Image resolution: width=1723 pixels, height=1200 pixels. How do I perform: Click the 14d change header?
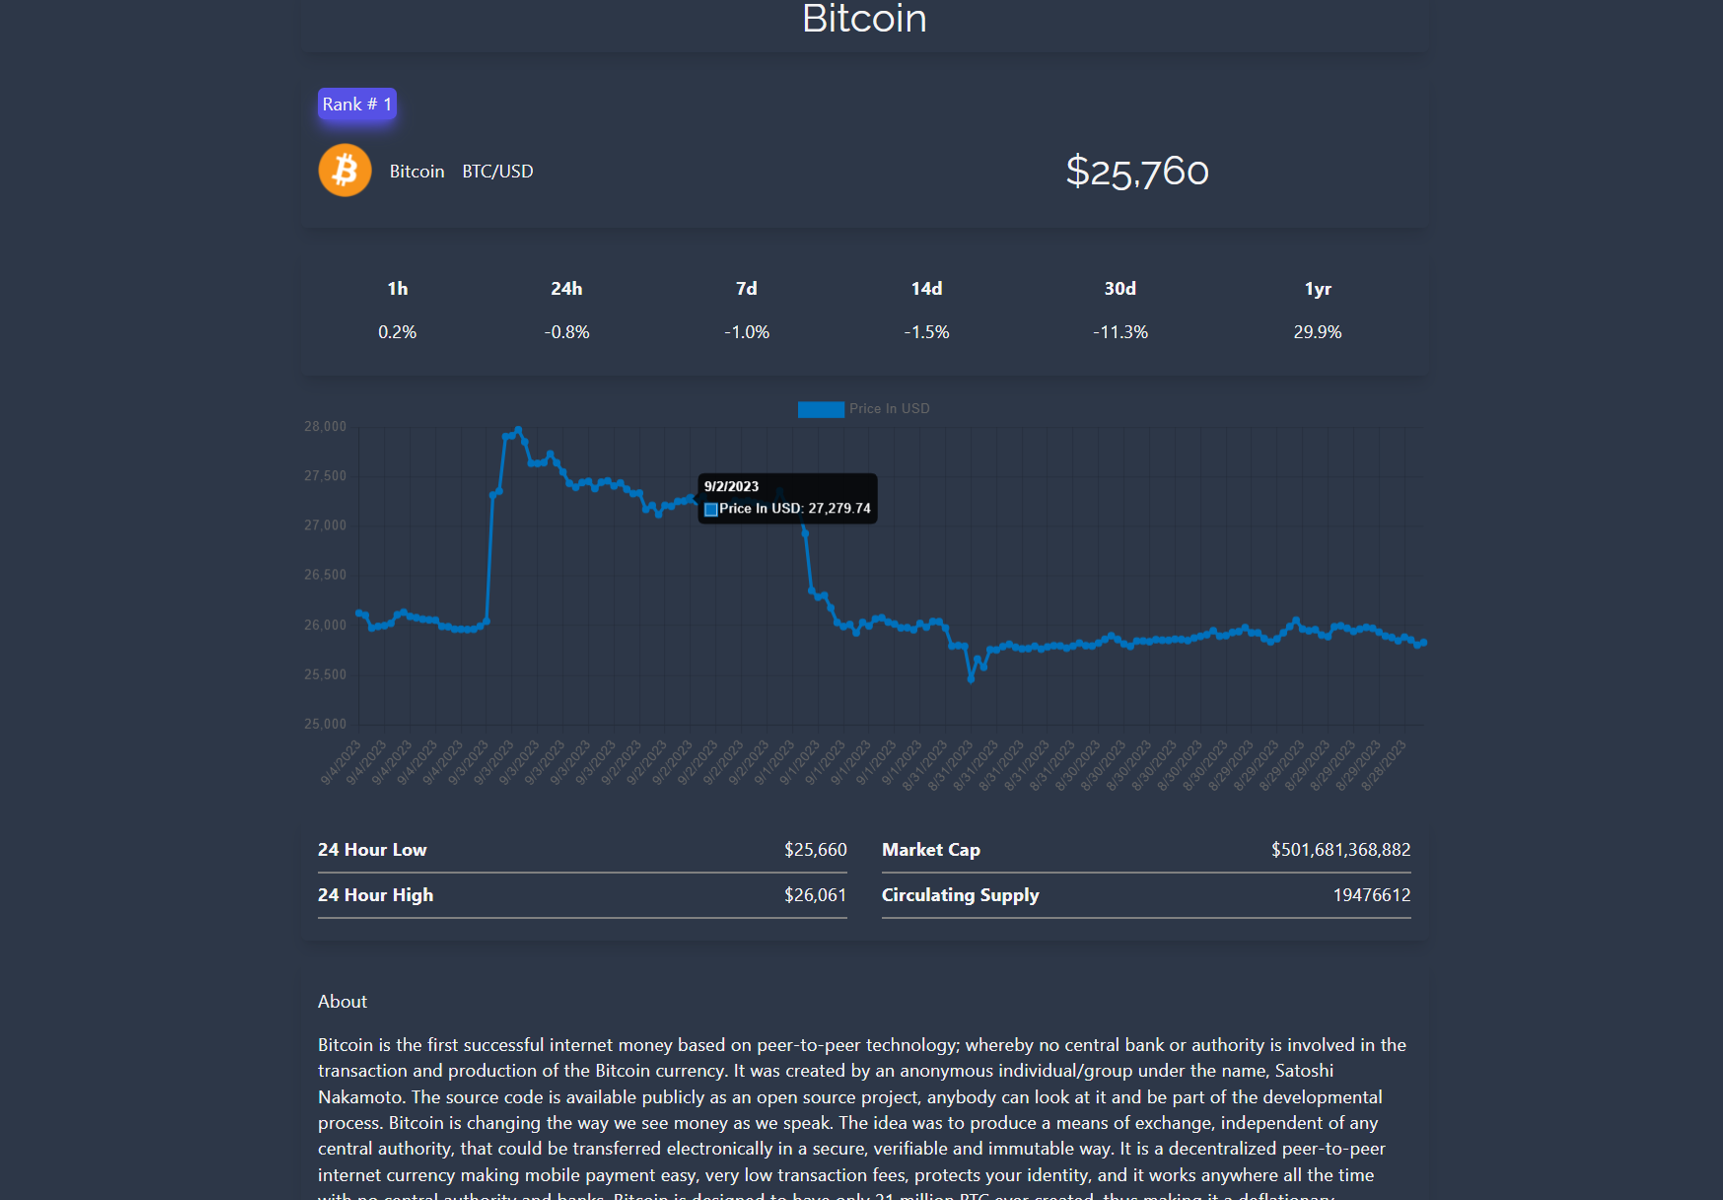[x=926, y=289]
